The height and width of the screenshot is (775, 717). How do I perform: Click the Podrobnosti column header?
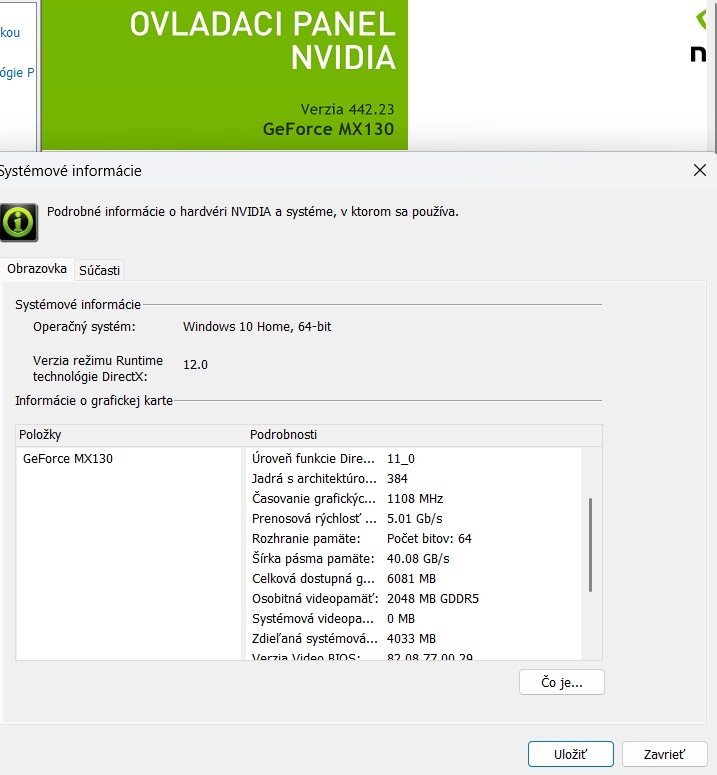pyautogui.click(x=420, y=435)
